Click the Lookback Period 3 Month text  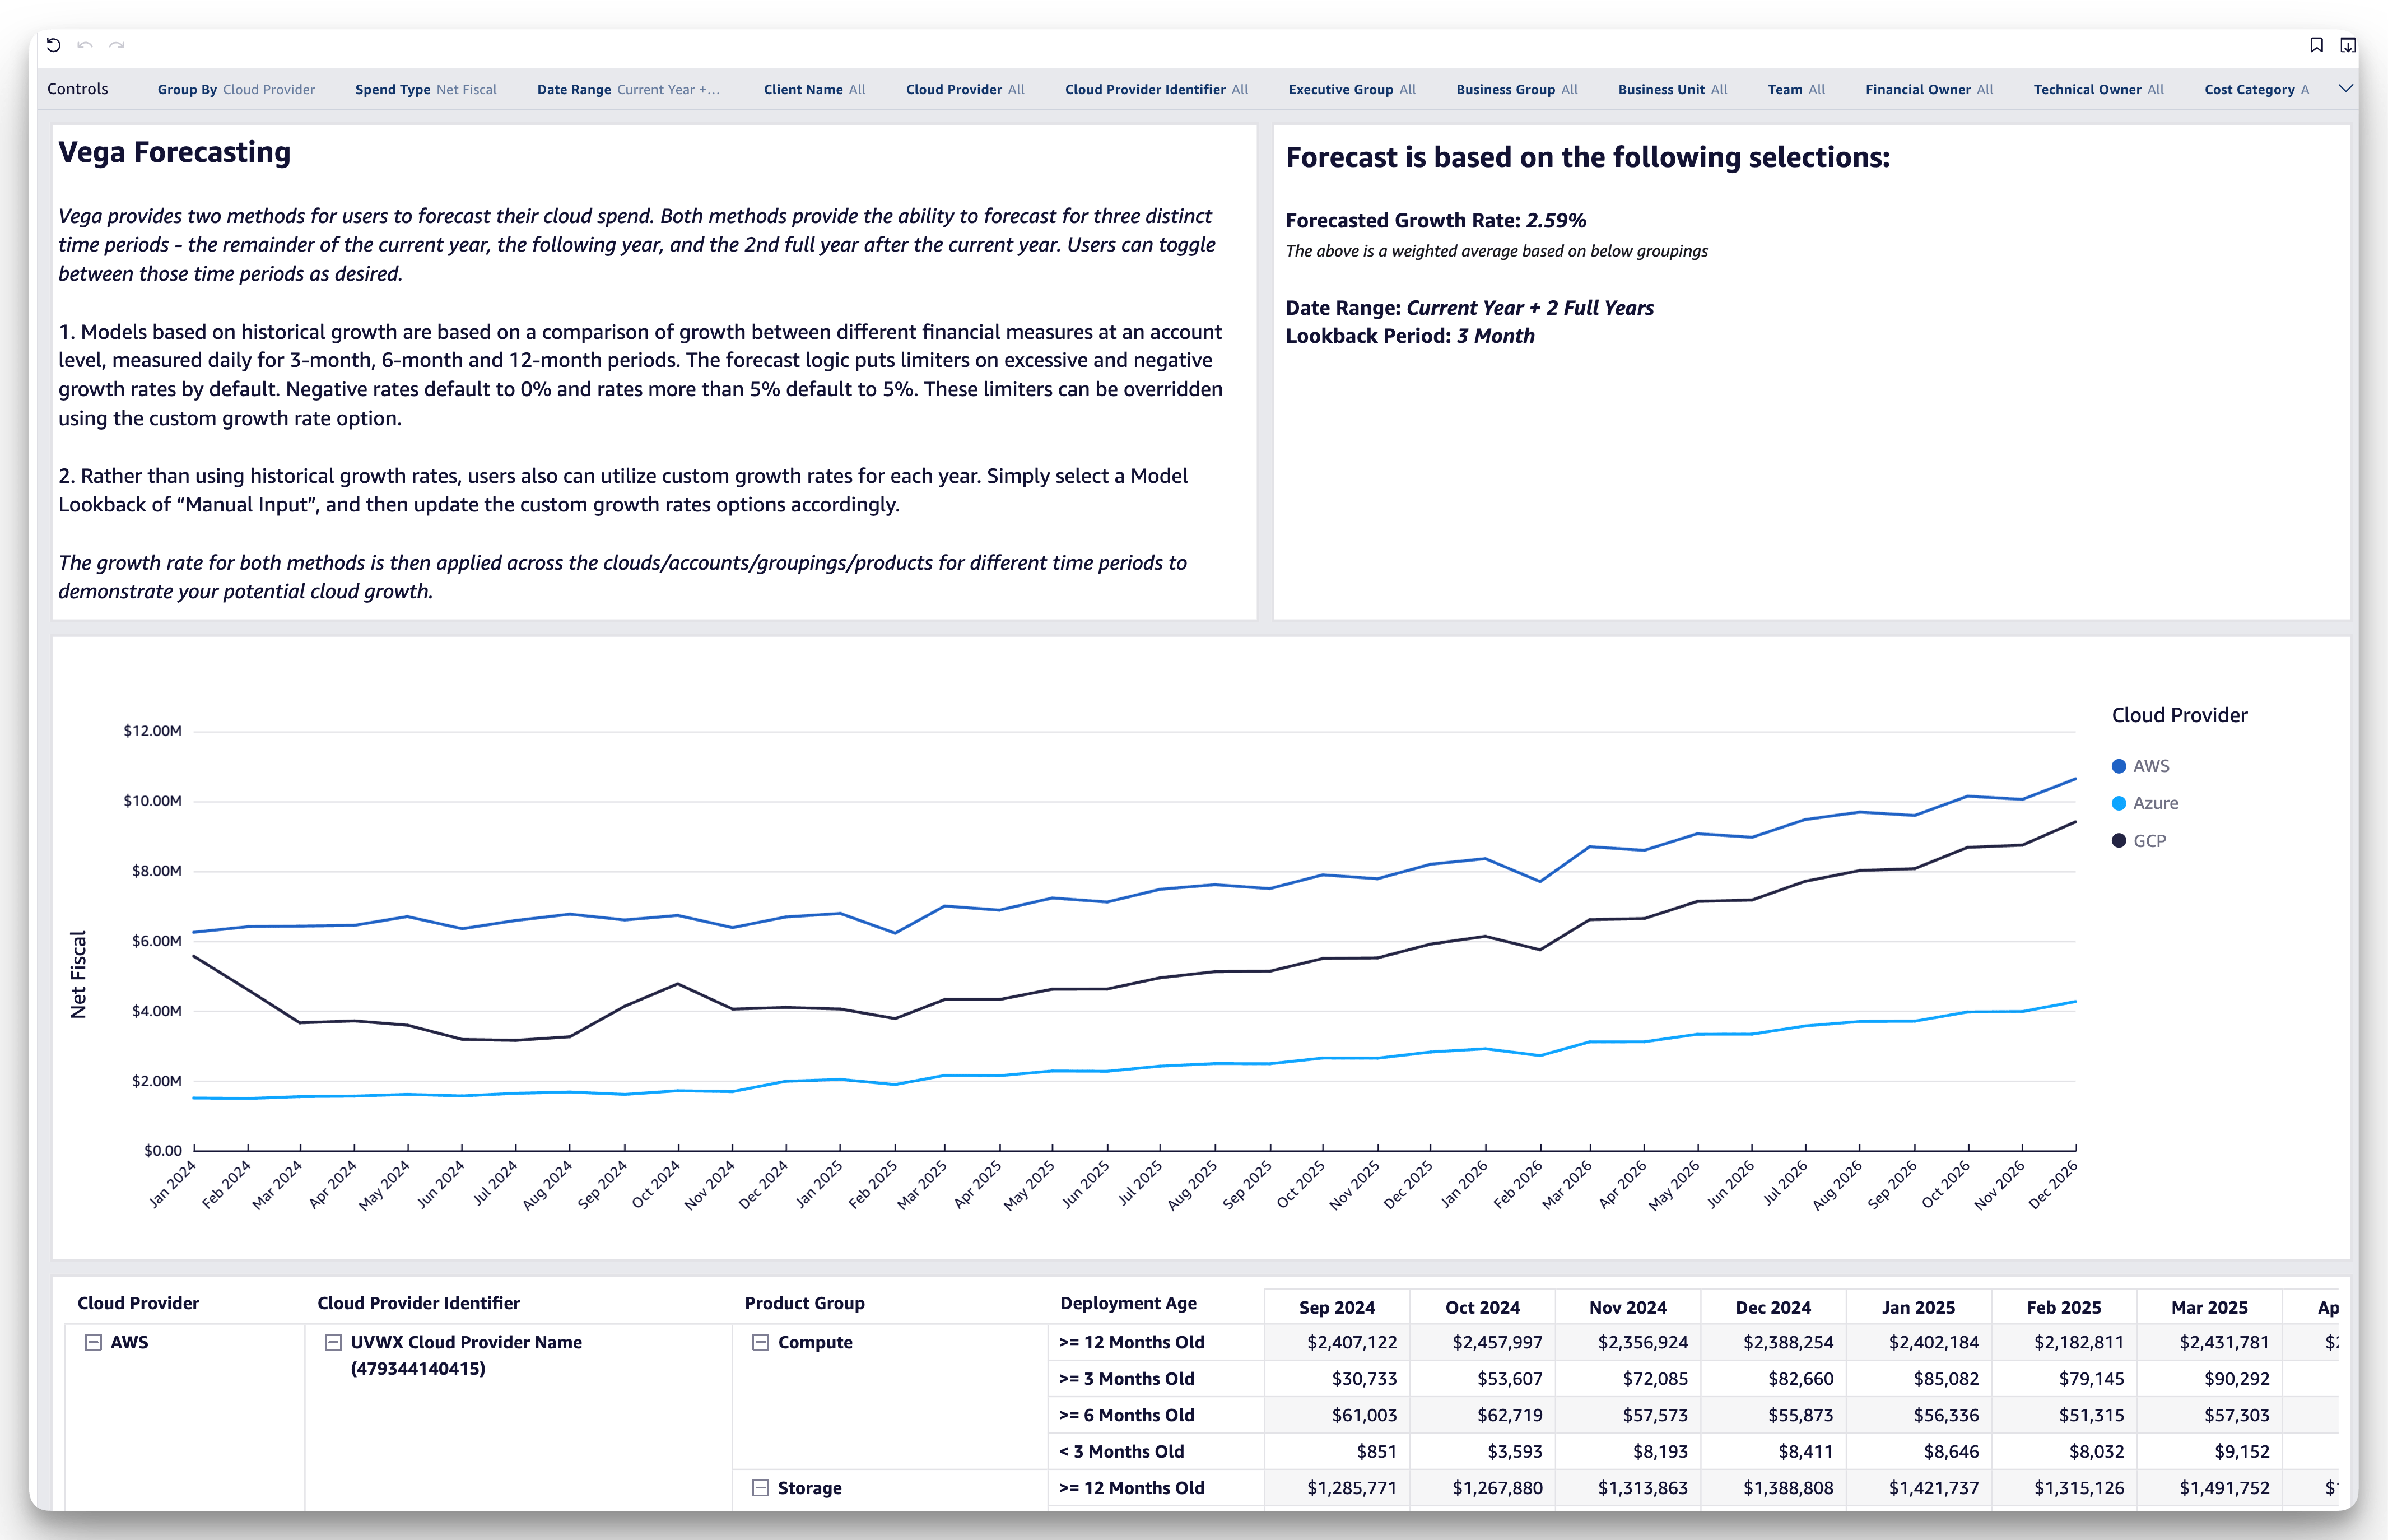(x=1410, y=336)
